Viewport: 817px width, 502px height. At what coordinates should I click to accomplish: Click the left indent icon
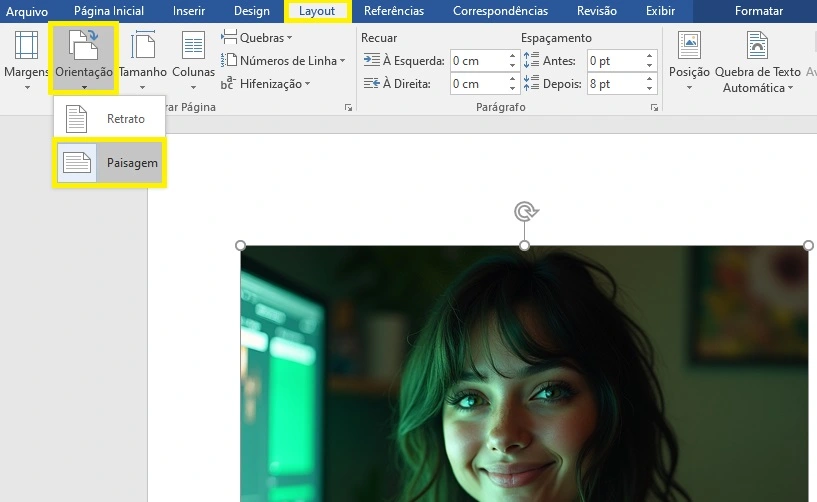tap(372, 60)
